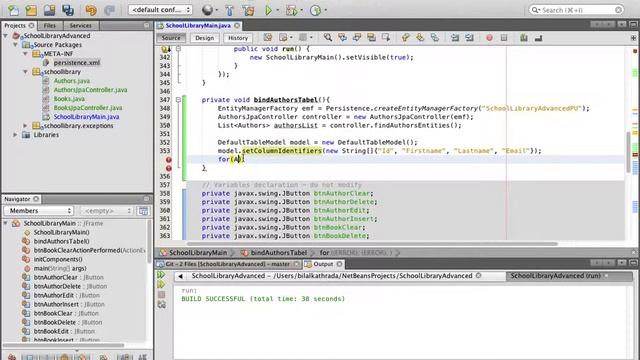Click the error marker on line 354
Screen dimensions: 640x360
click(169, 160)
